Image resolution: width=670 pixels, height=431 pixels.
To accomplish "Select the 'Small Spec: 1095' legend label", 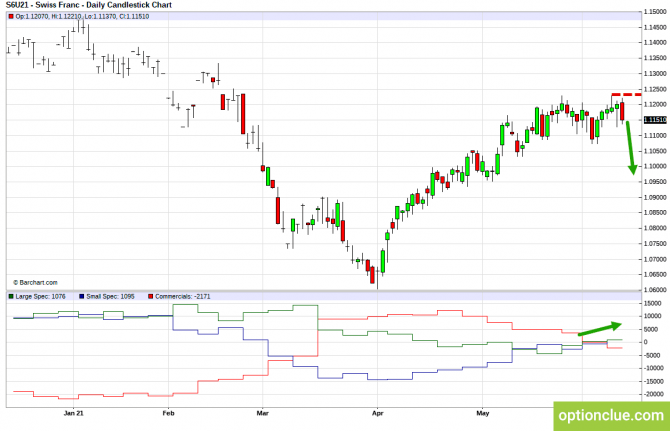I will click(x=110, y=296).
